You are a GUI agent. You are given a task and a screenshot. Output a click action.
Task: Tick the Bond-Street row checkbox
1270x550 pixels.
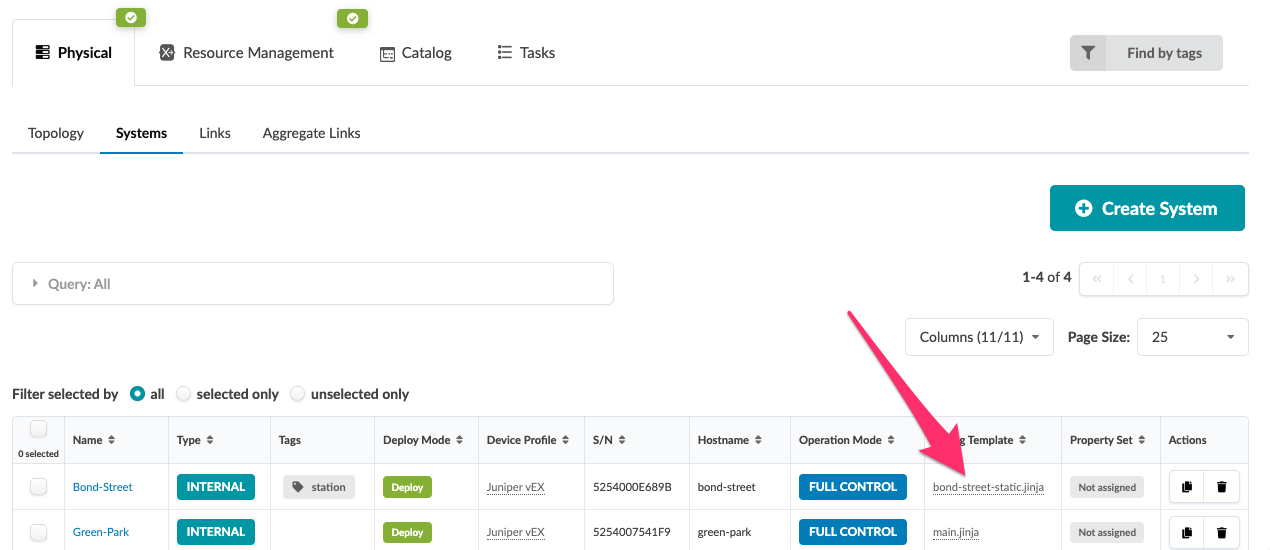(38, 487)
